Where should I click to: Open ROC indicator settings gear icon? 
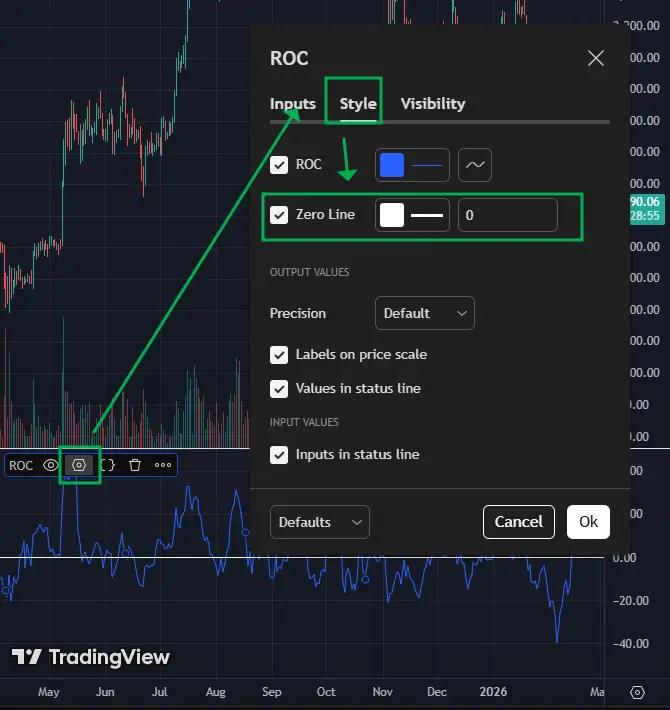79,465
